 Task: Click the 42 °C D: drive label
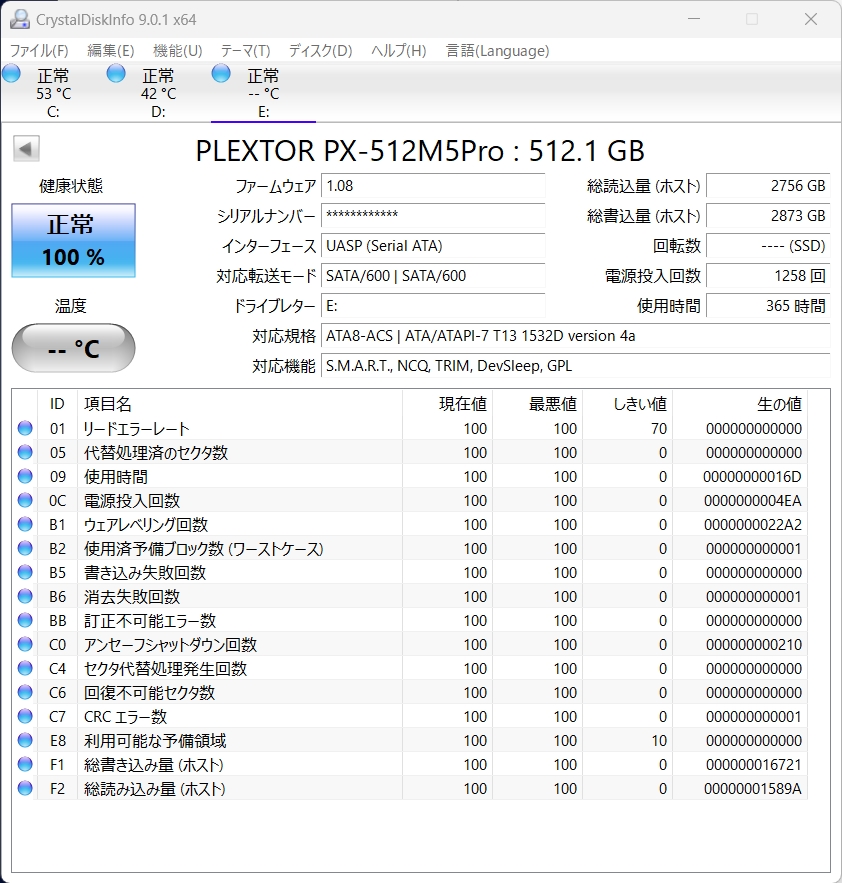coord(158,93)
